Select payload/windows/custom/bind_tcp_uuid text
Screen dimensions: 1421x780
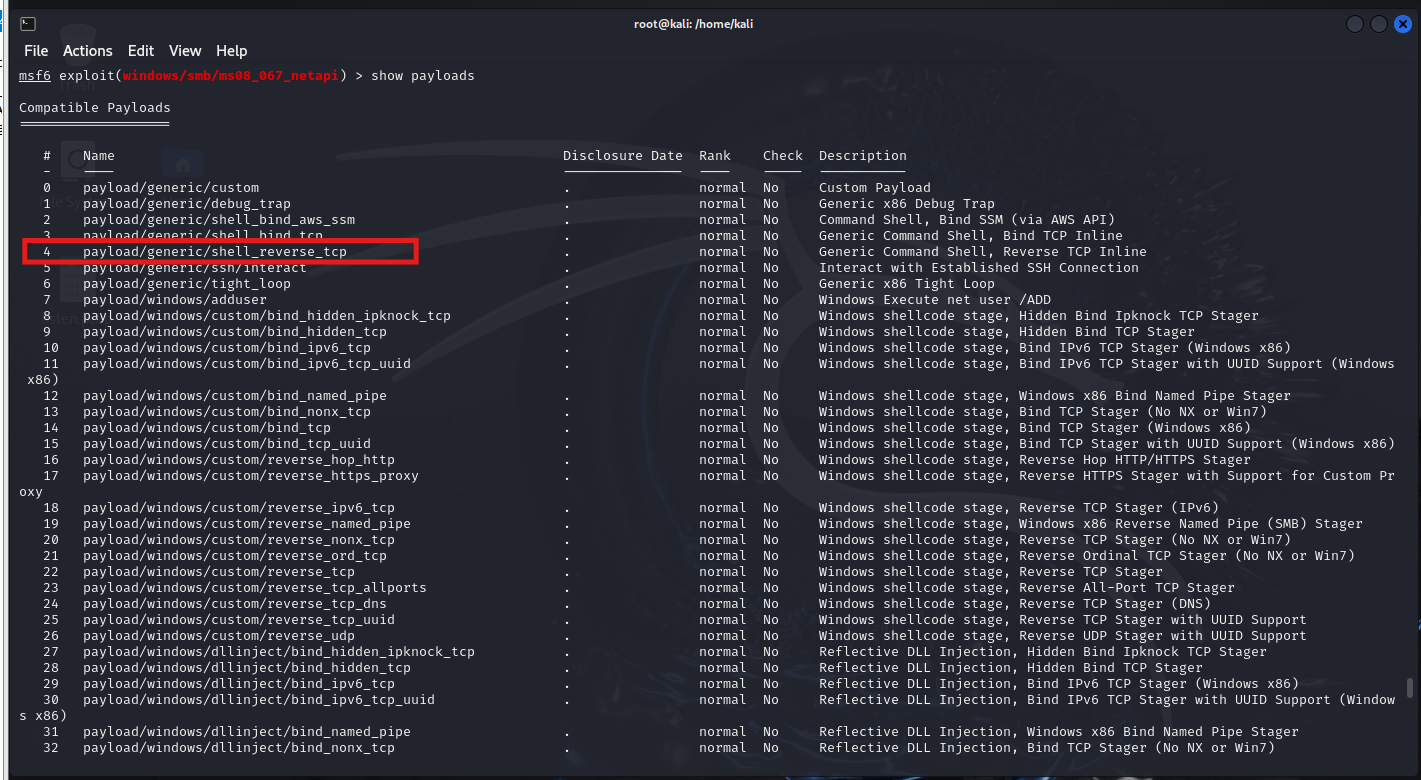pyautogui.click(x=227, y=444)
